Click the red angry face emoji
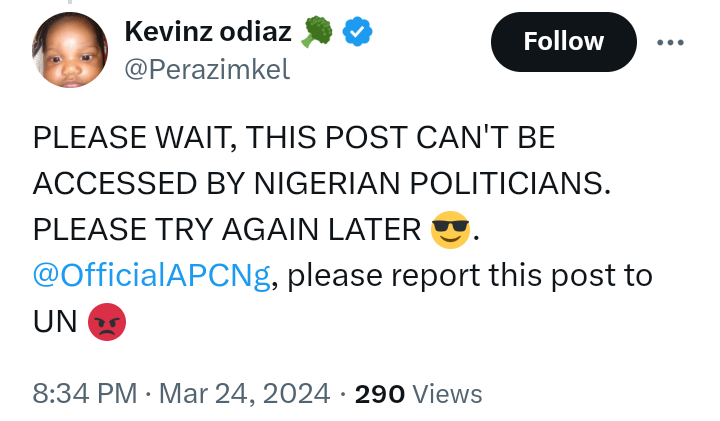The image size is (720, 421). click(x=106, y=322)
